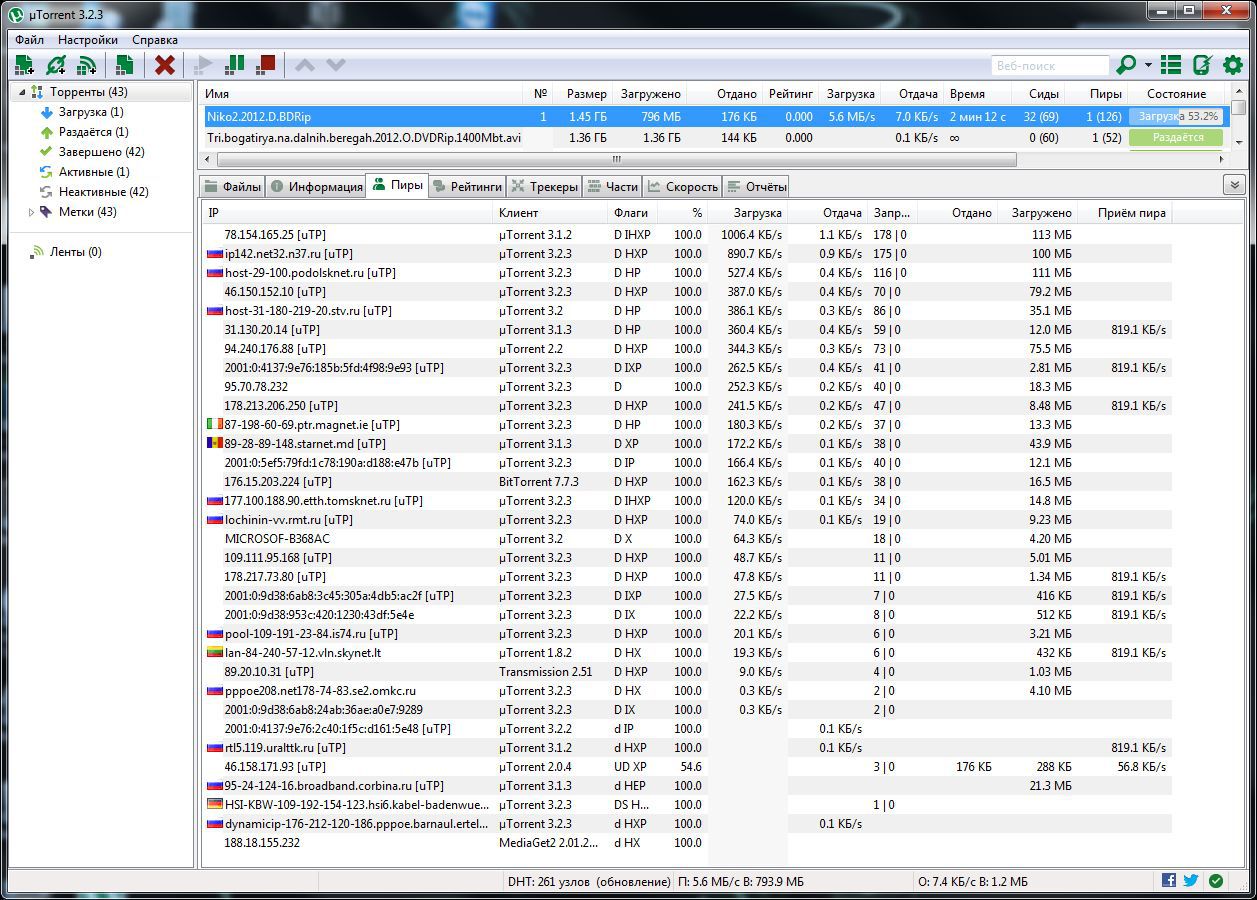1257x900 pixels.
Task: Click the Create New Torrent icon
Action: click(124, 65)
